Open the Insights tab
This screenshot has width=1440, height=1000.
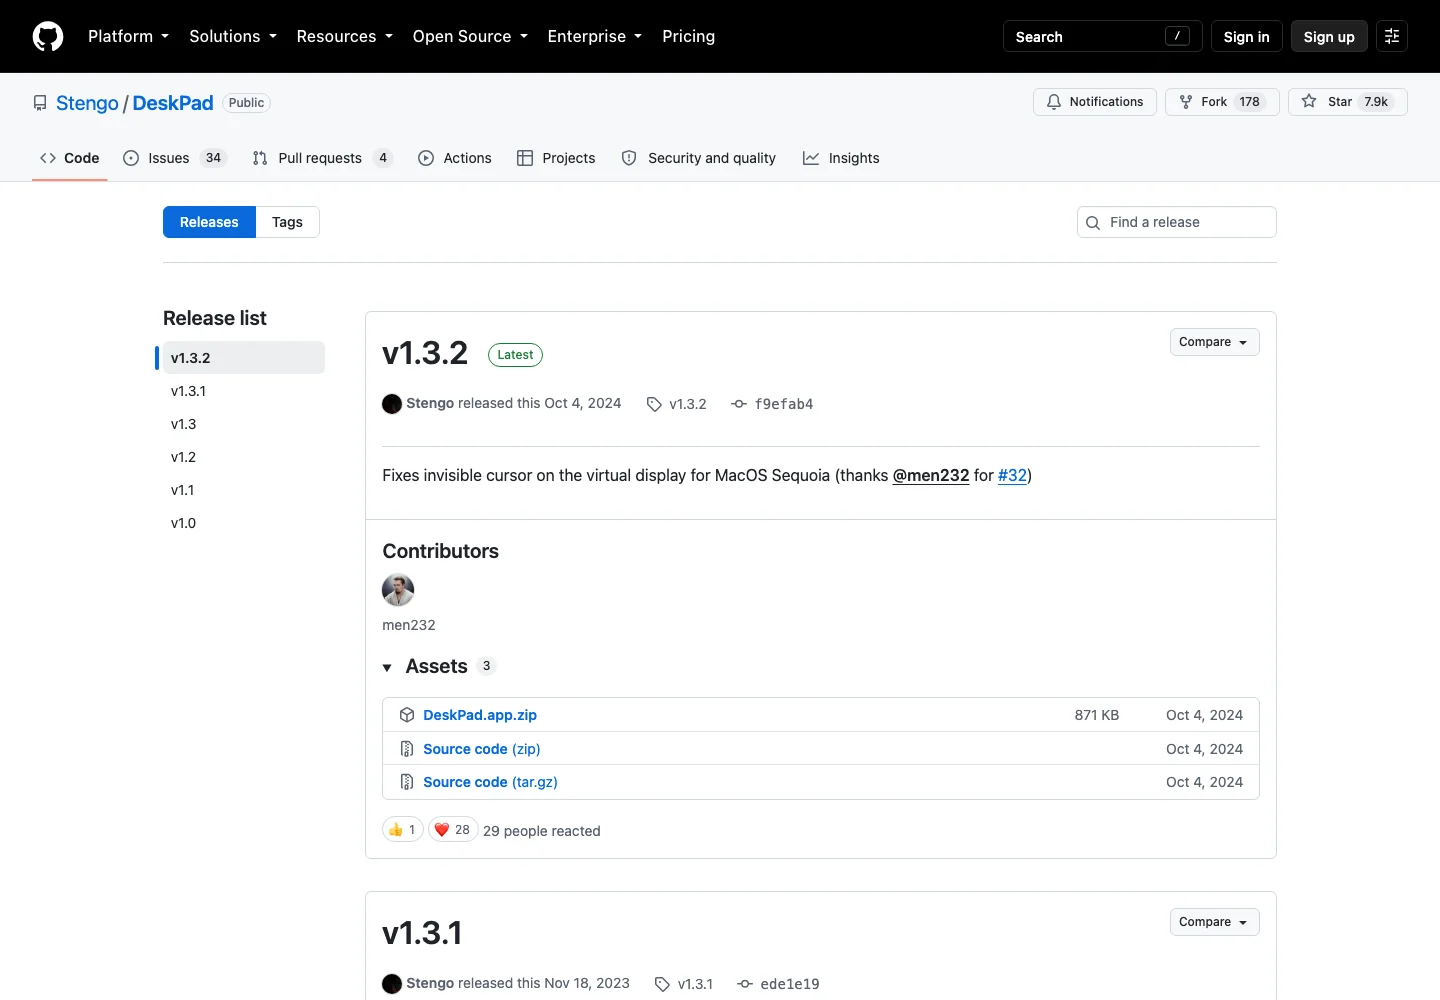click(x=841, y=158)
